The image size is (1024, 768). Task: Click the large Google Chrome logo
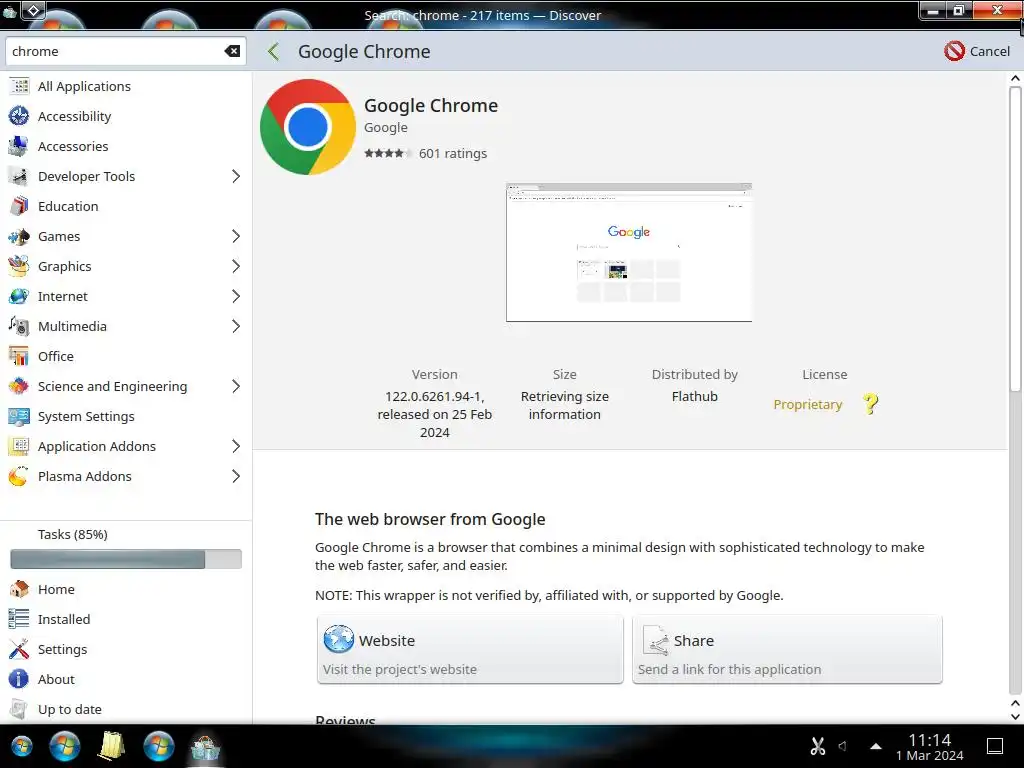(308, 127)
